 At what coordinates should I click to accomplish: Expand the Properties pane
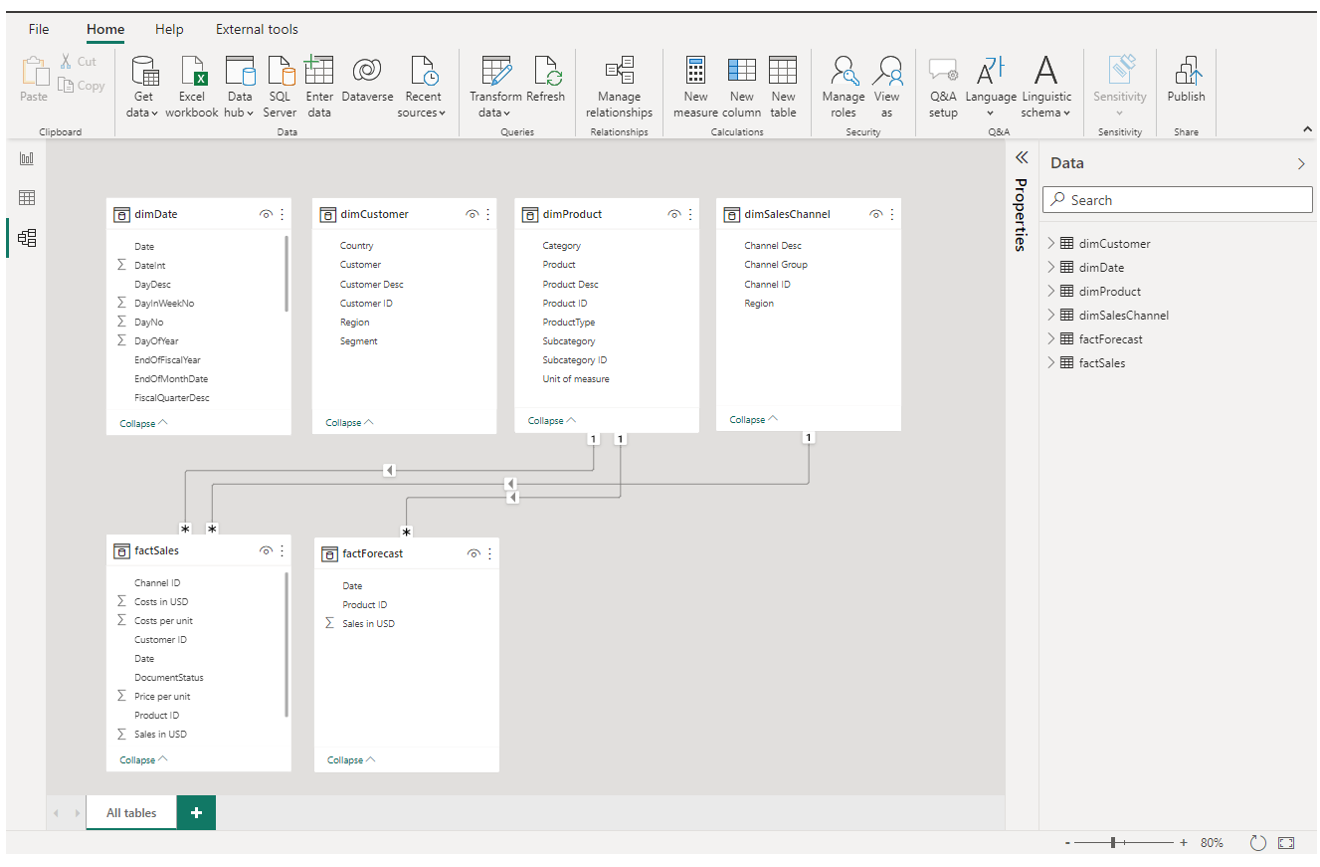pos(1021,157)
